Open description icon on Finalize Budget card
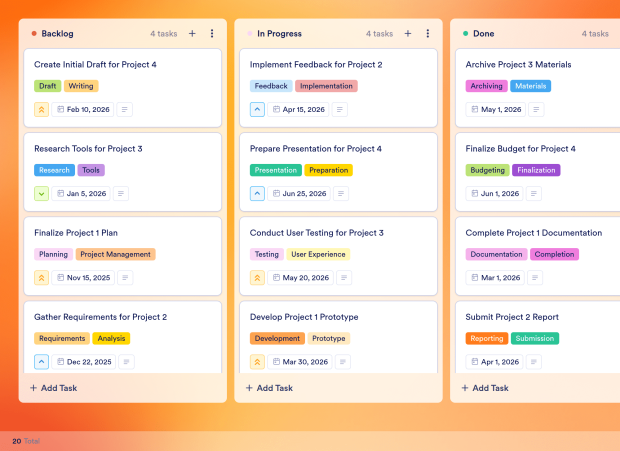 (x=534, y=194)
